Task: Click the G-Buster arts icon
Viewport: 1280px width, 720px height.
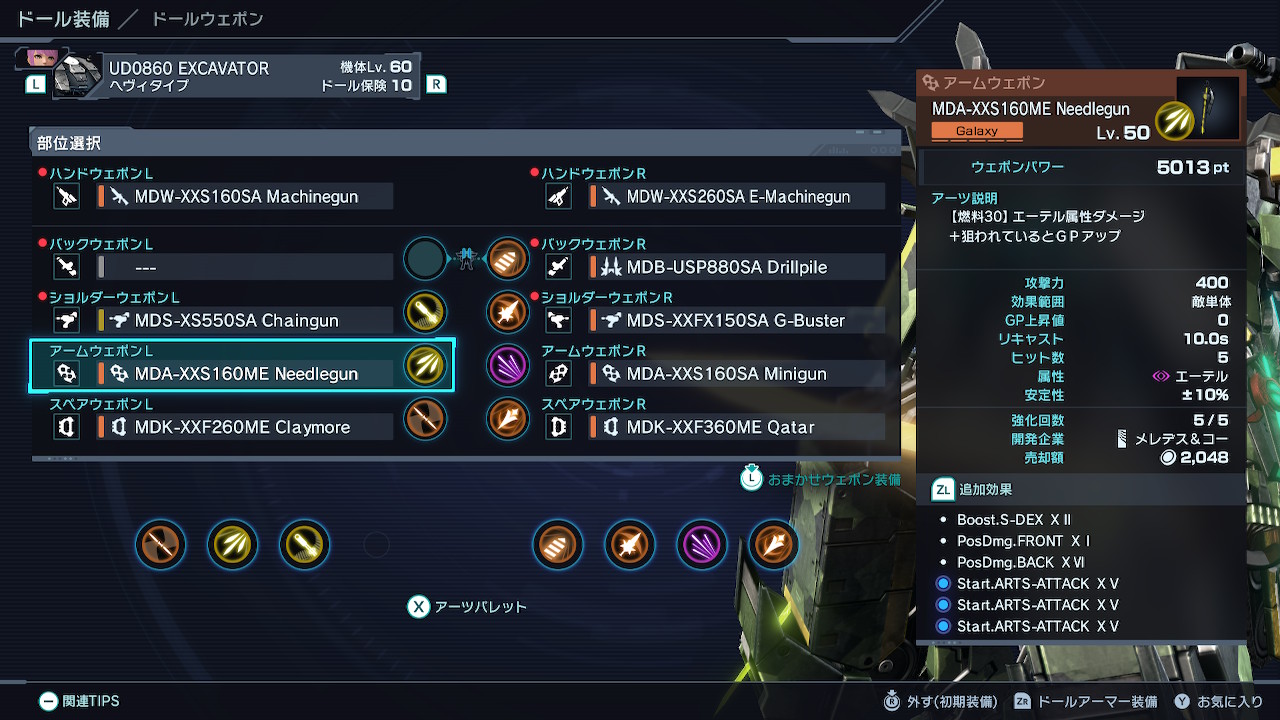Action: point(508,312)
